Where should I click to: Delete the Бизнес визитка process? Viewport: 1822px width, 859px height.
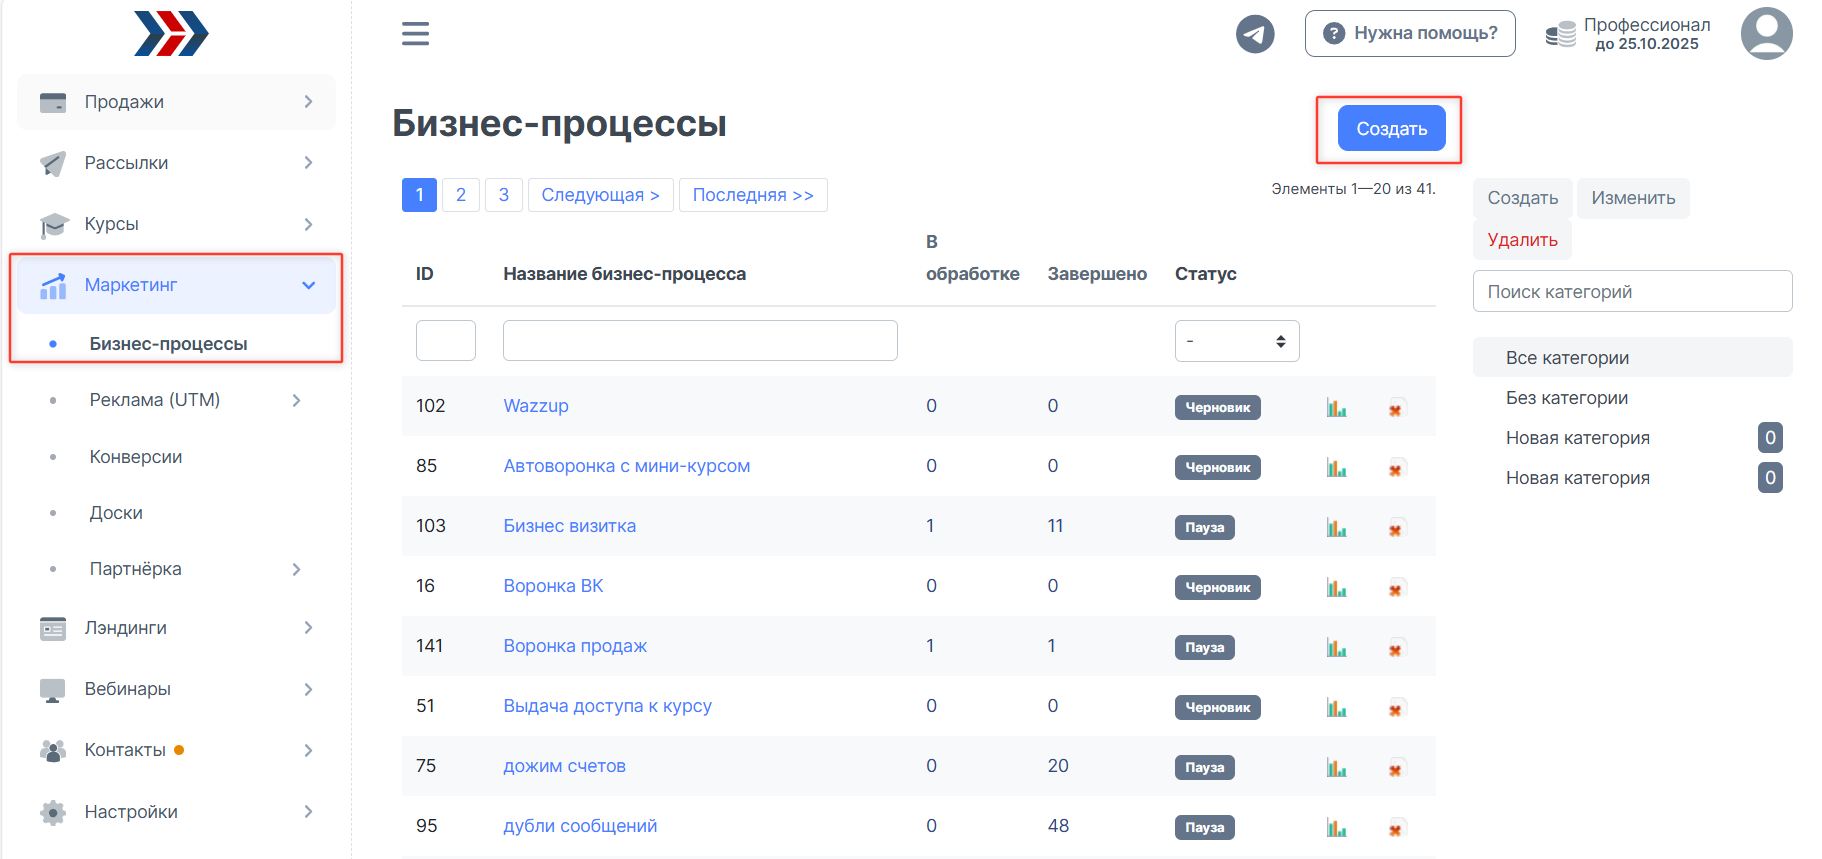1395,528
